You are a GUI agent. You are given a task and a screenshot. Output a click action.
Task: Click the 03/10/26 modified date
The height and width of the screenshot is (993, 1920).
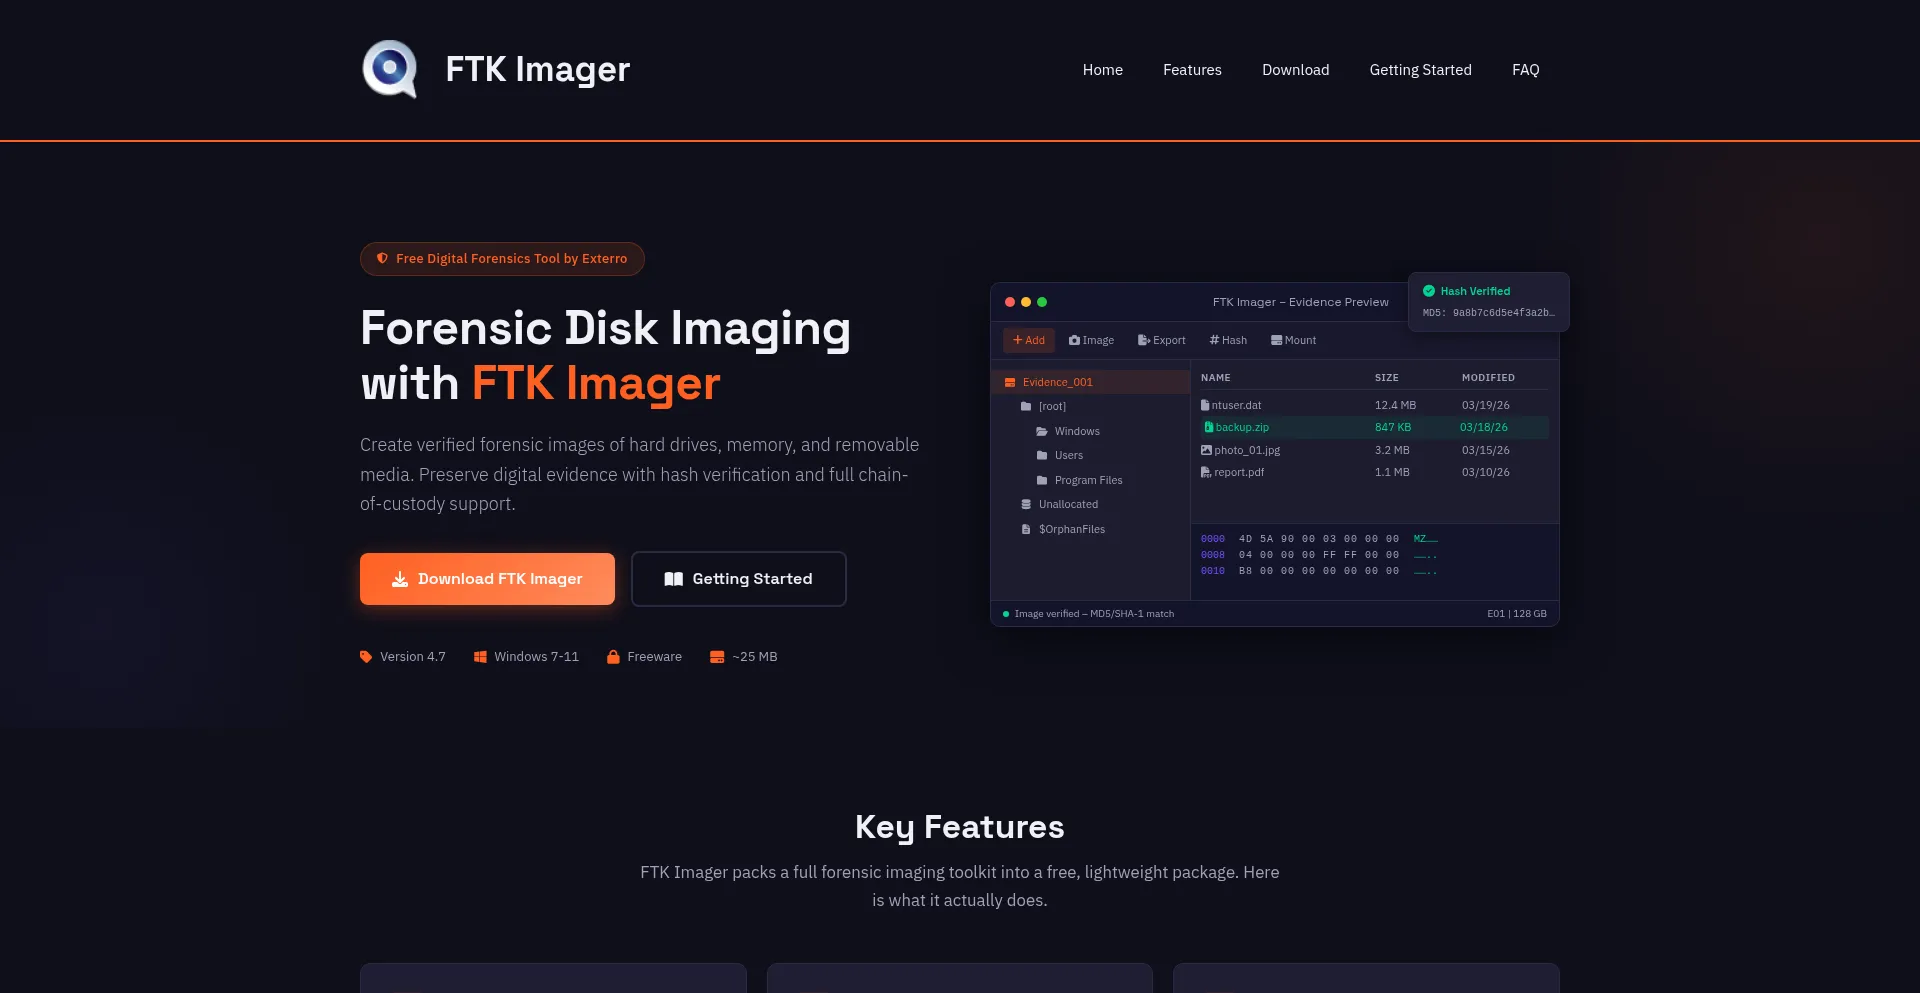click(x=1485, y=472)
